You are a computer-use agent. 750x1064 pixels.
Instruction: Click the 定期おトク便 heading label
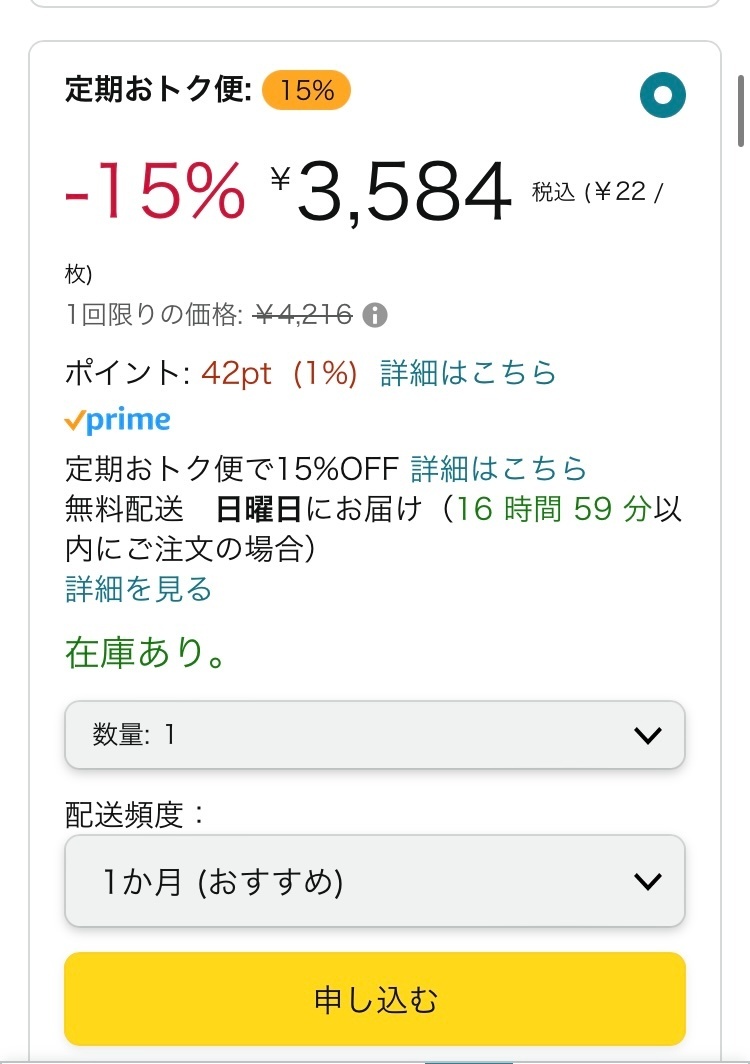157,91
